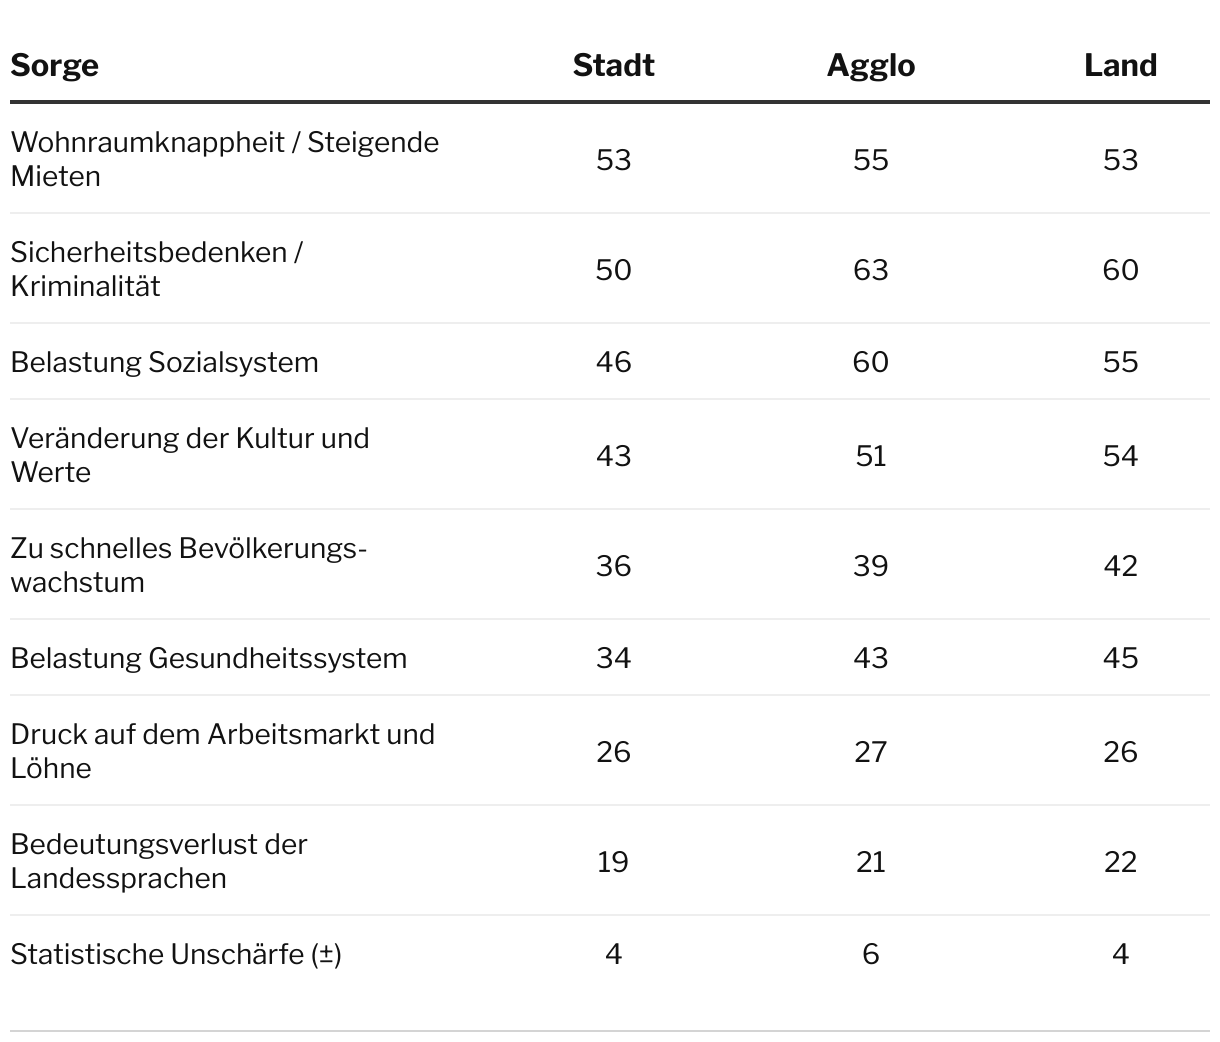Select the Agglo value 6 for Statistische Unschärfe
The height and width of the screenshot is (1042, 1220).
[x=870, y=954]
